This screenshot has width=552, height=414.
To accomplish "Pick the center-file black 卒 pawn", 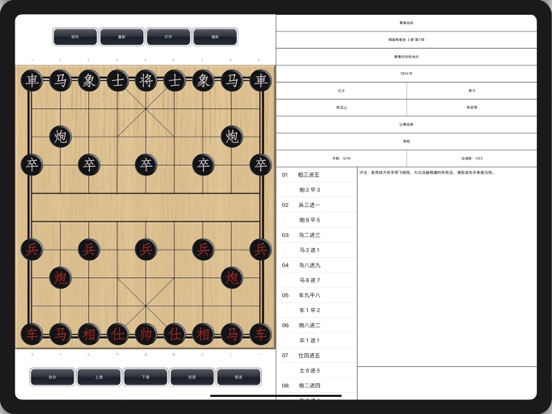I will [146, 165].
